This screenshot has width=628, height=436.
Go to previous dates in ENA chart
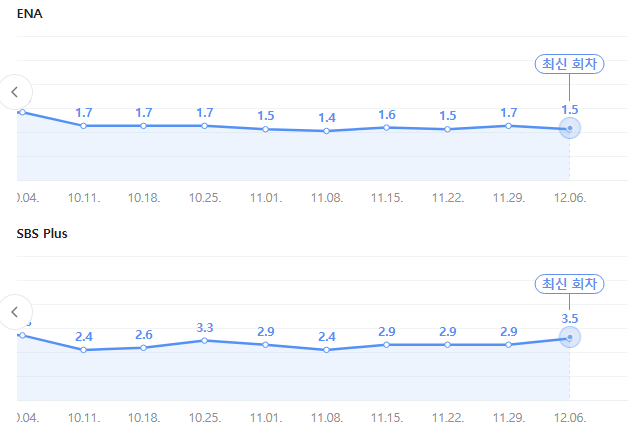(15, 92)
